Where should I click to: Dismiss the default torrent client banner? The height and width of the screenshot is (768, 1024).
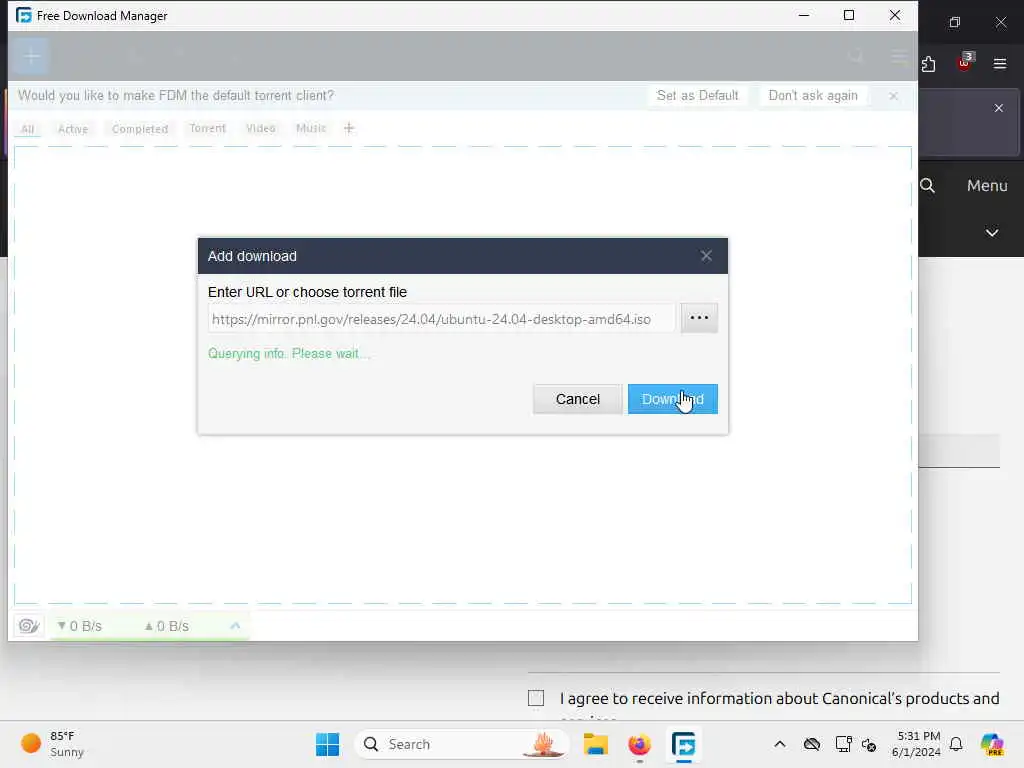click(x=893, y=96)
